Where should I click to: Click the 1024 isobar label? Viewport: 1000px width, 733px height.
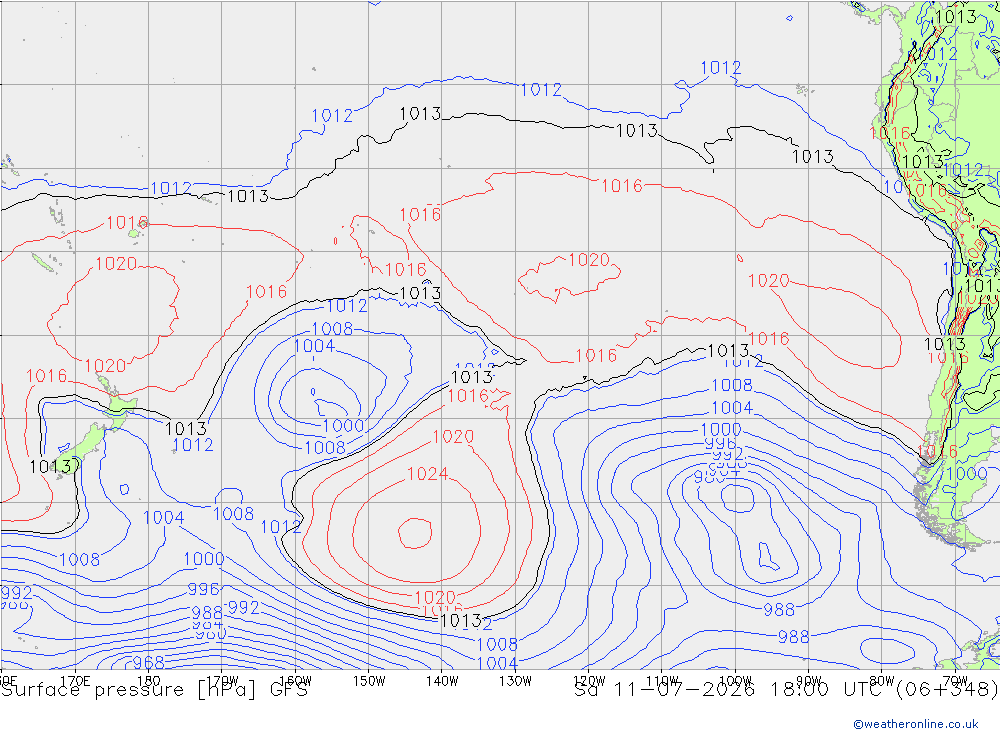[x=427, y=474]
